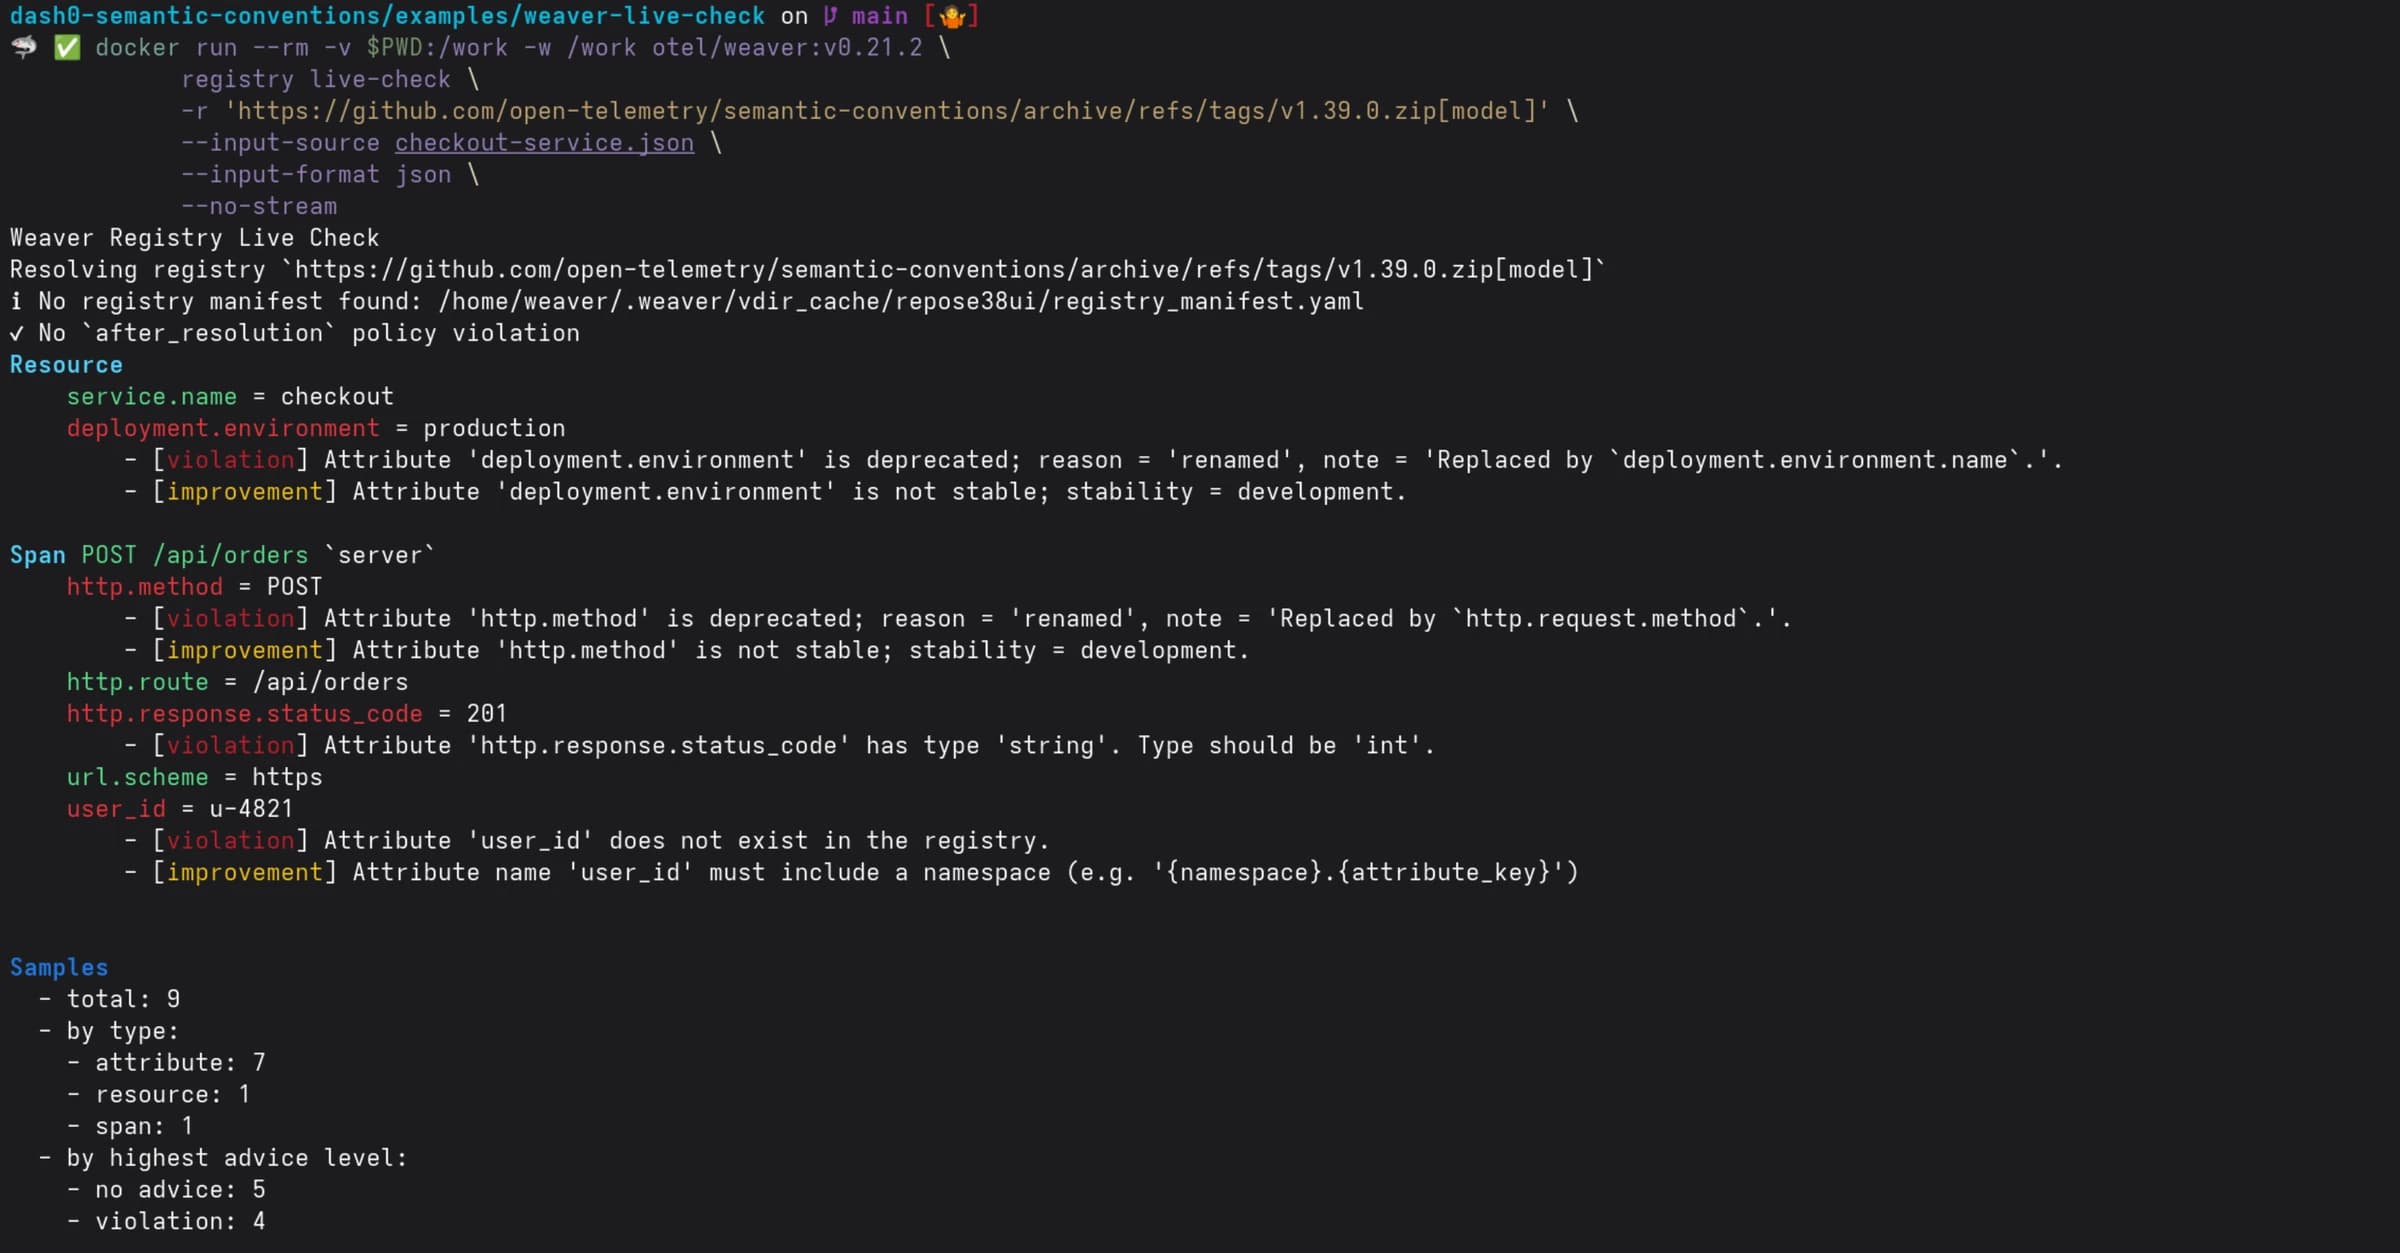Click the red 'user_id' attribute name
The height and width of the screenshot is (1253, 2400).
116,809
